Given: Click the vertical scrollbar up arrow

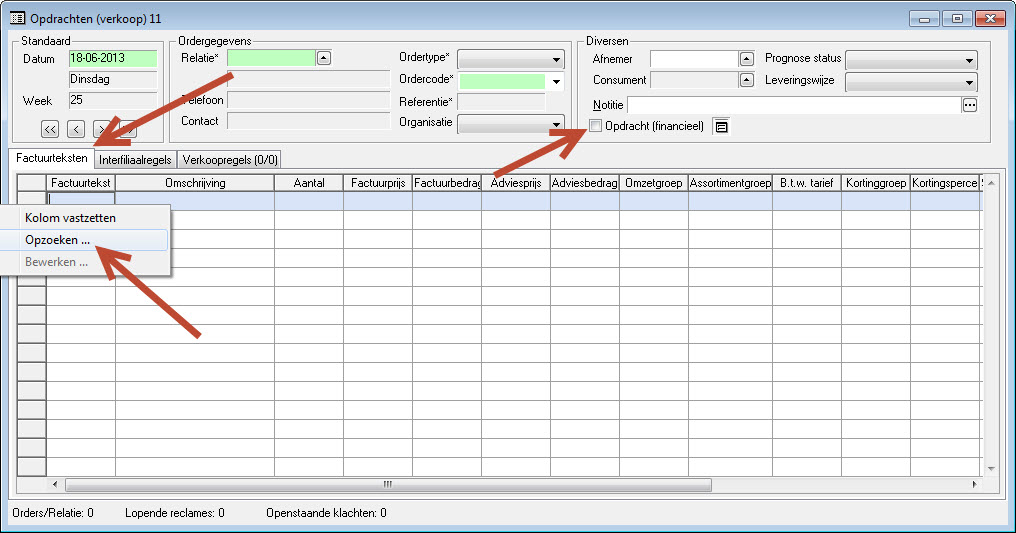Looking at the screenshot, I should click(x=990, y=183).
